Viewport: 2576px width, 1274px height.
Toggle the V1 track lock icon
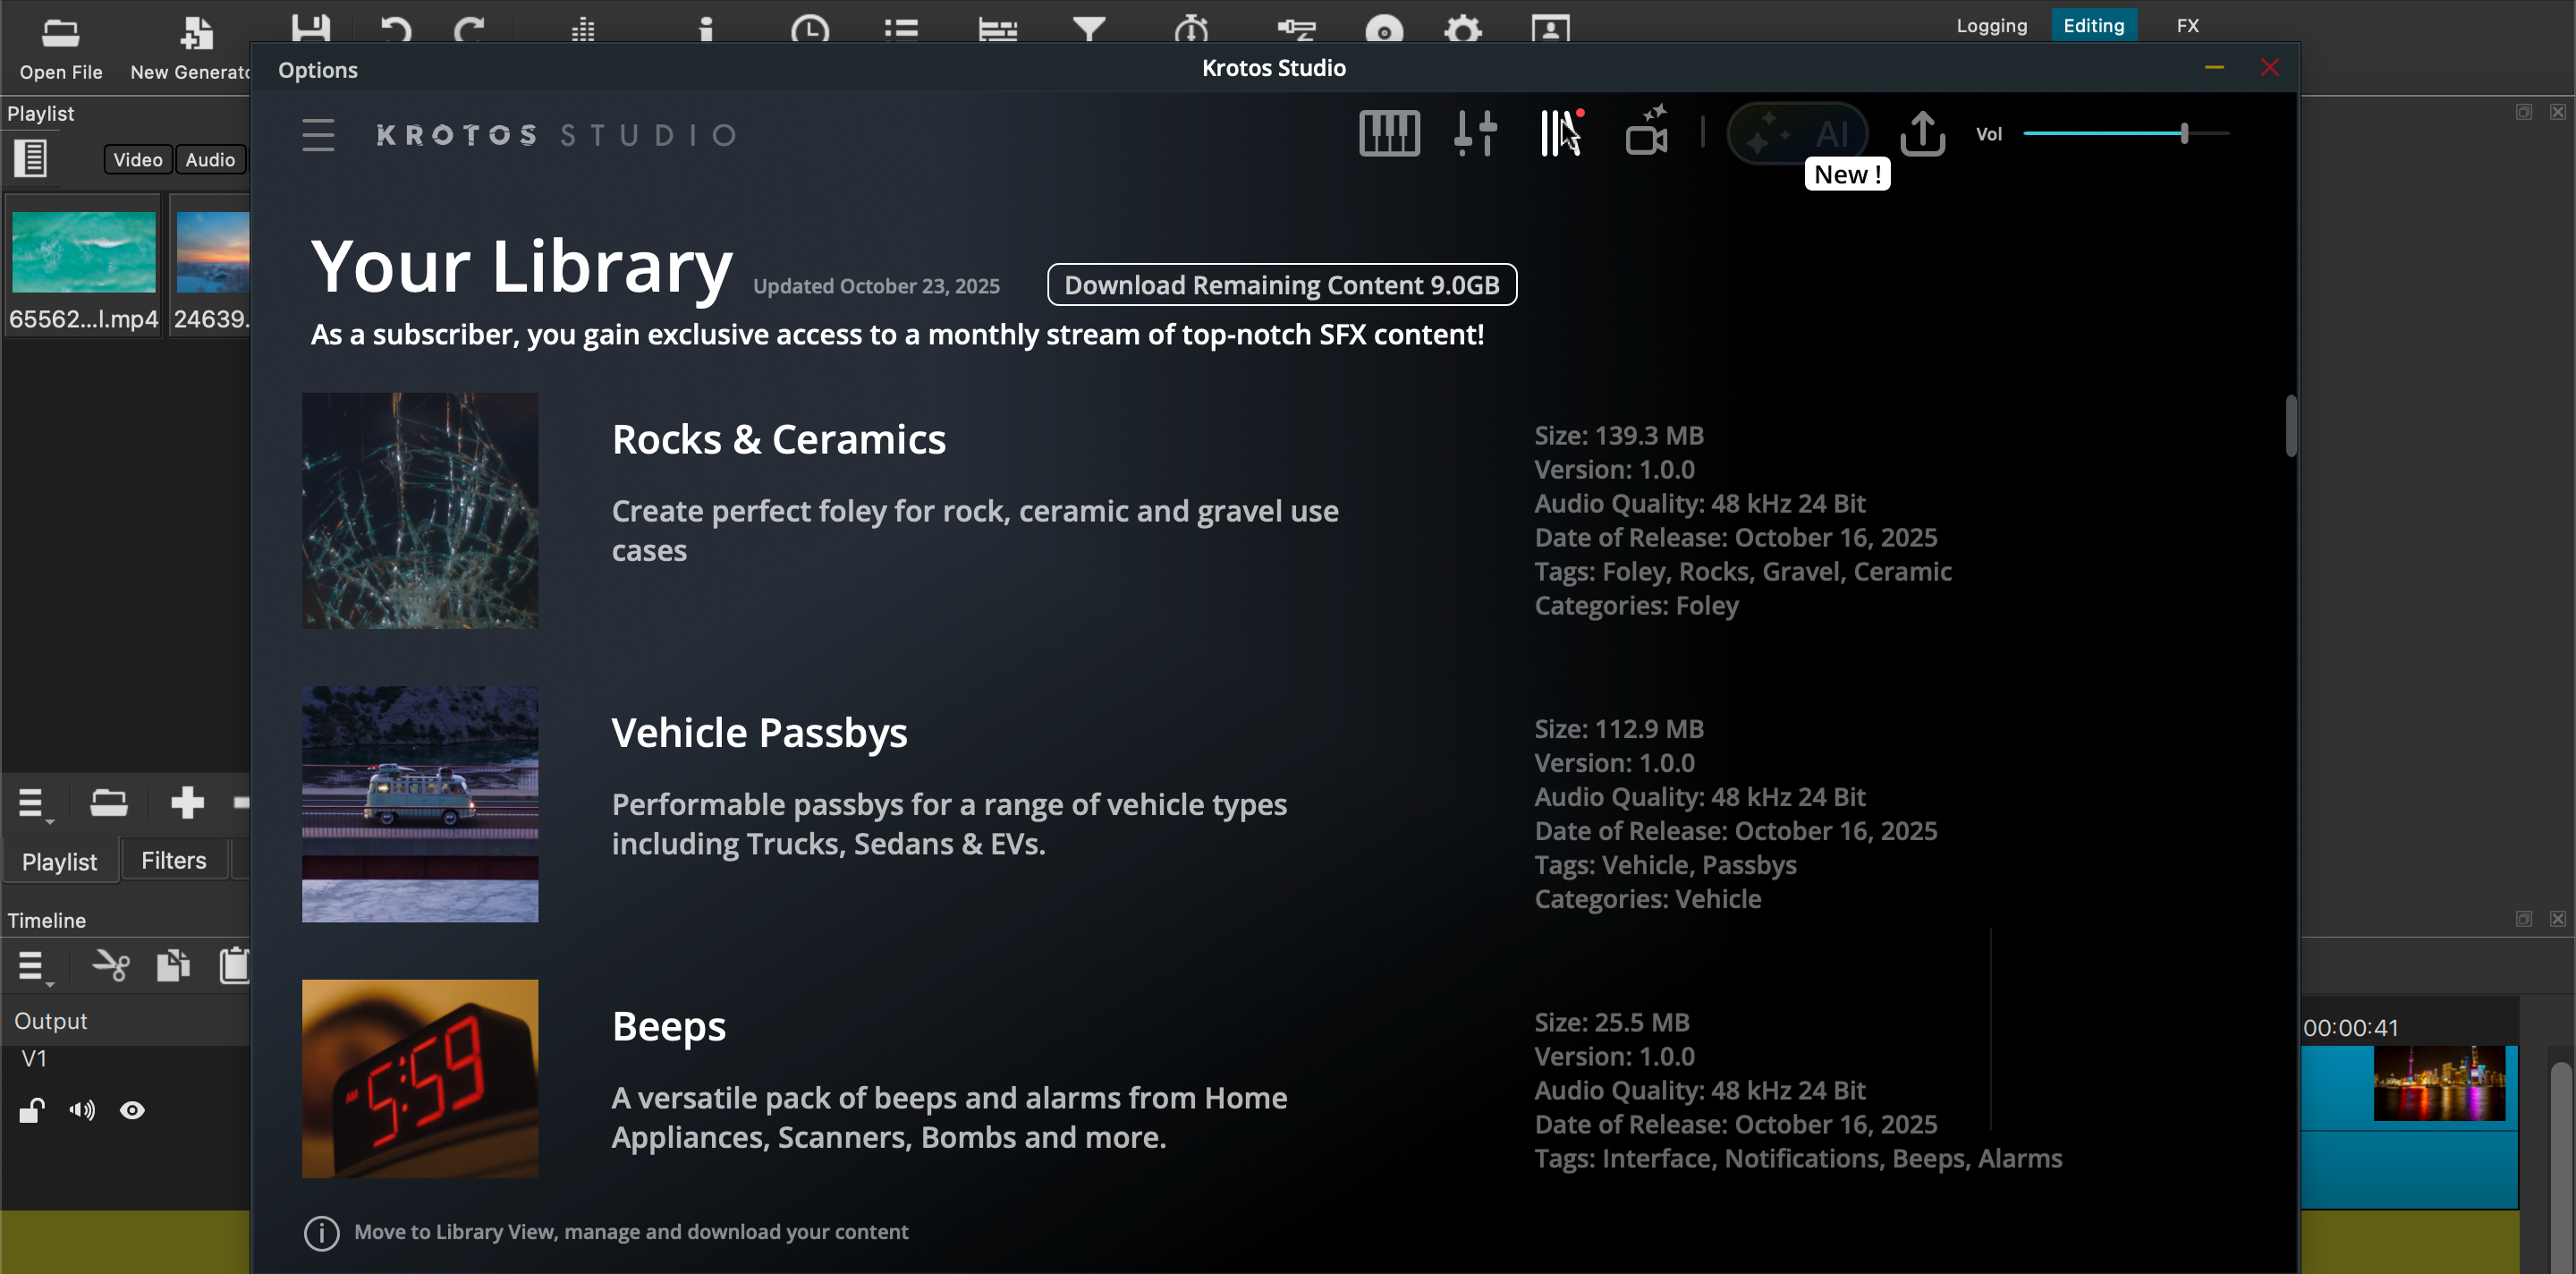[x=32, y=1111]
